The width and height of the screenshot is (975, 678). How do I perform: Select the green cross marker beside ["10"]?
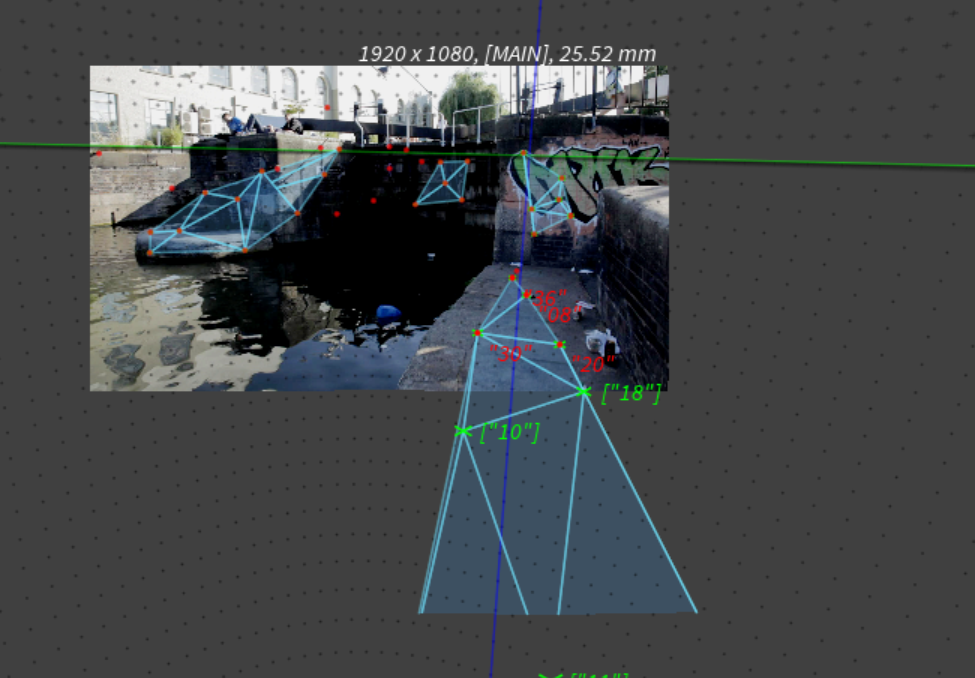[463, 430]
